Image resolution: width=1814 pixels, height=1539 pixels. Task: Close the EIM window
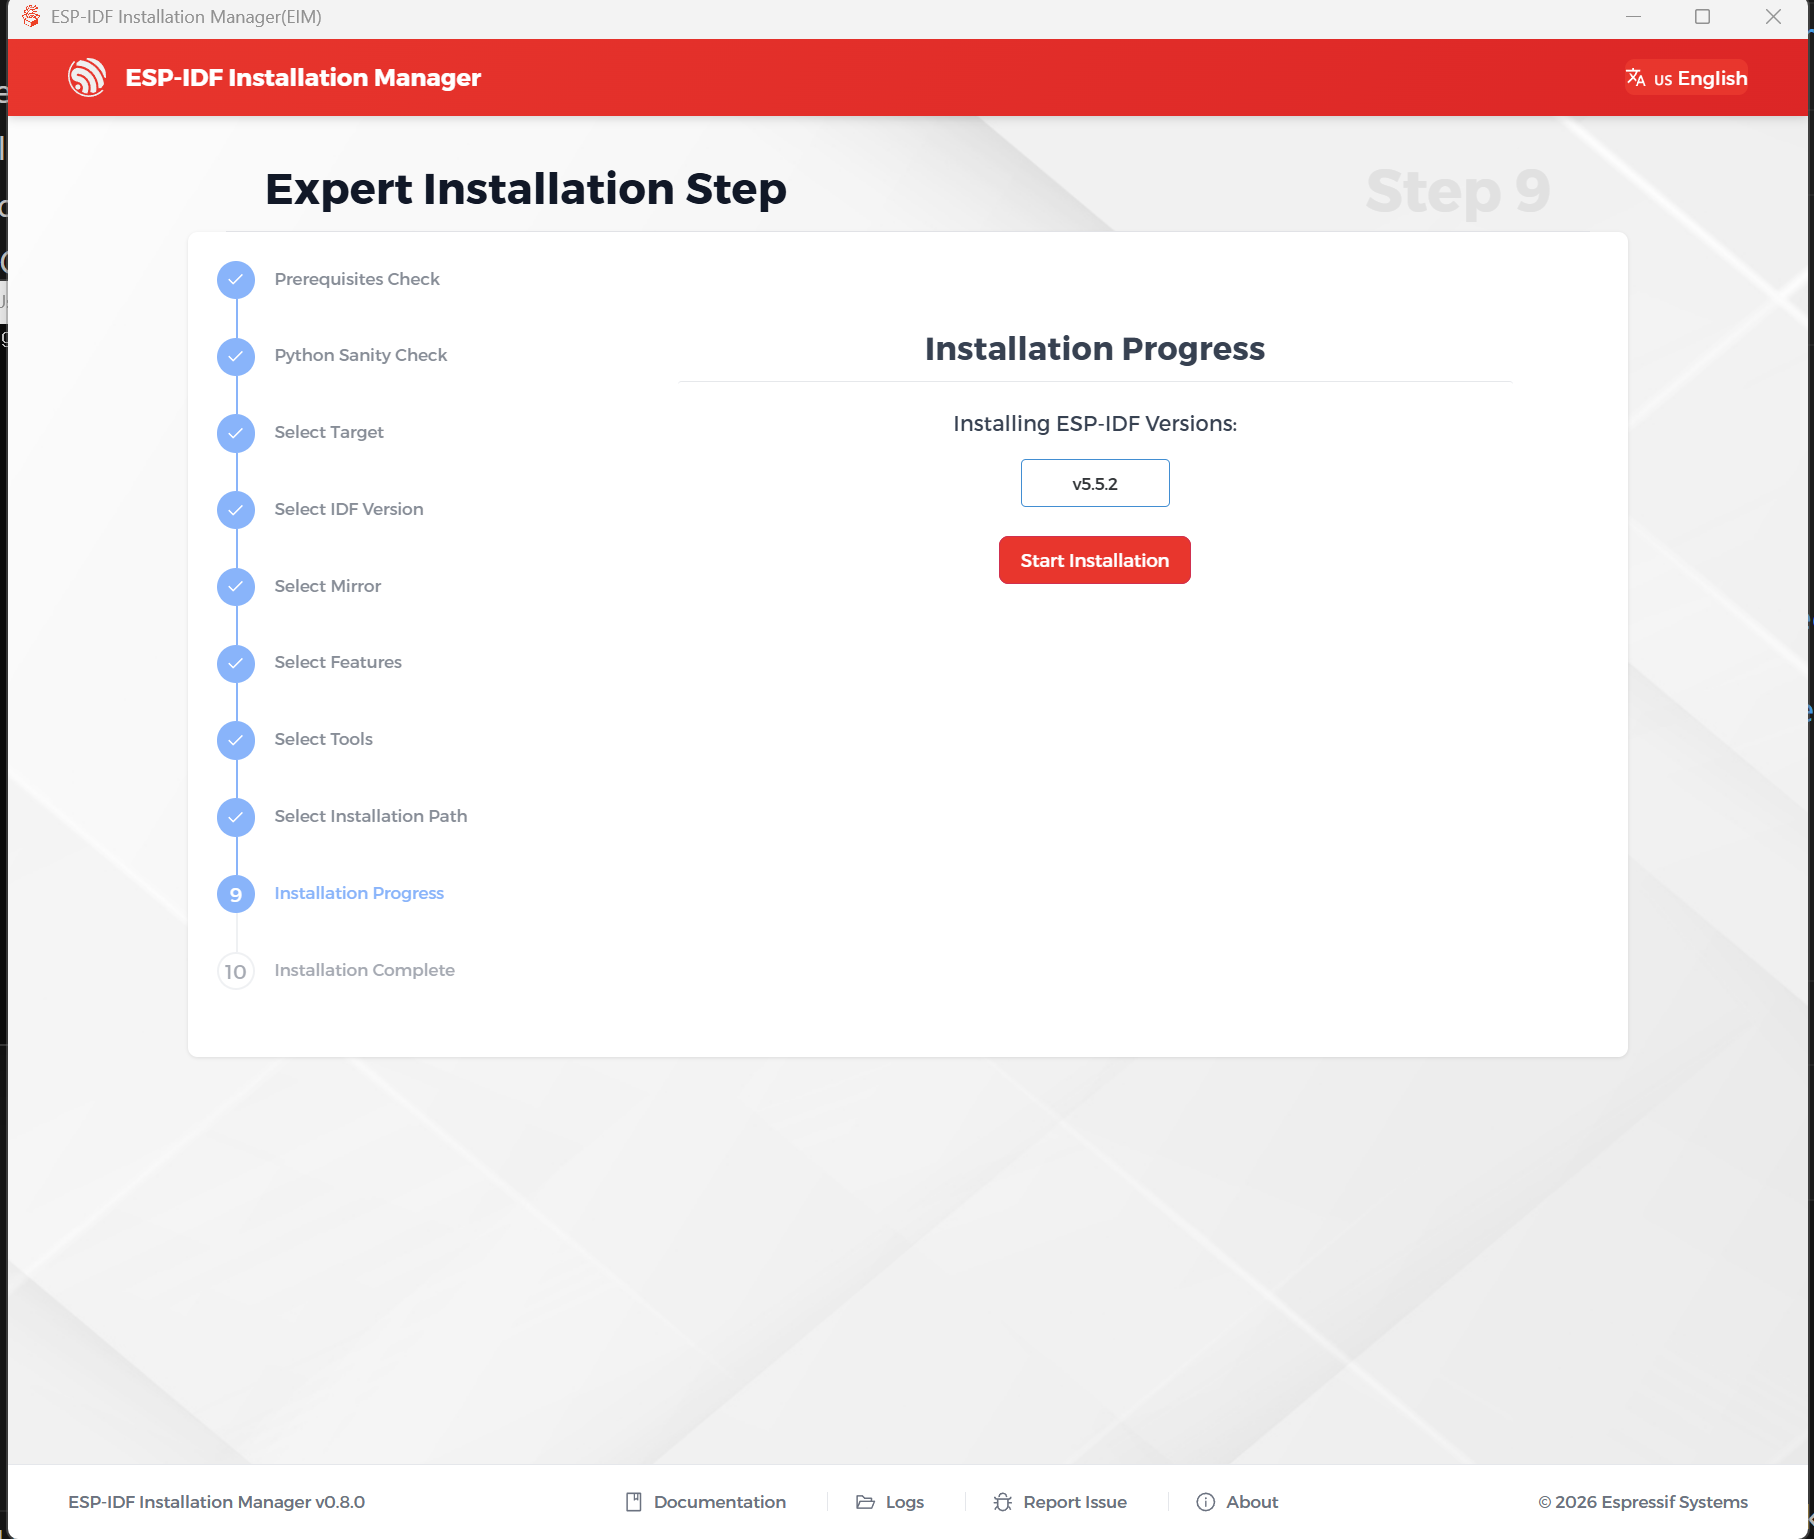click(x=1773, y=17)
